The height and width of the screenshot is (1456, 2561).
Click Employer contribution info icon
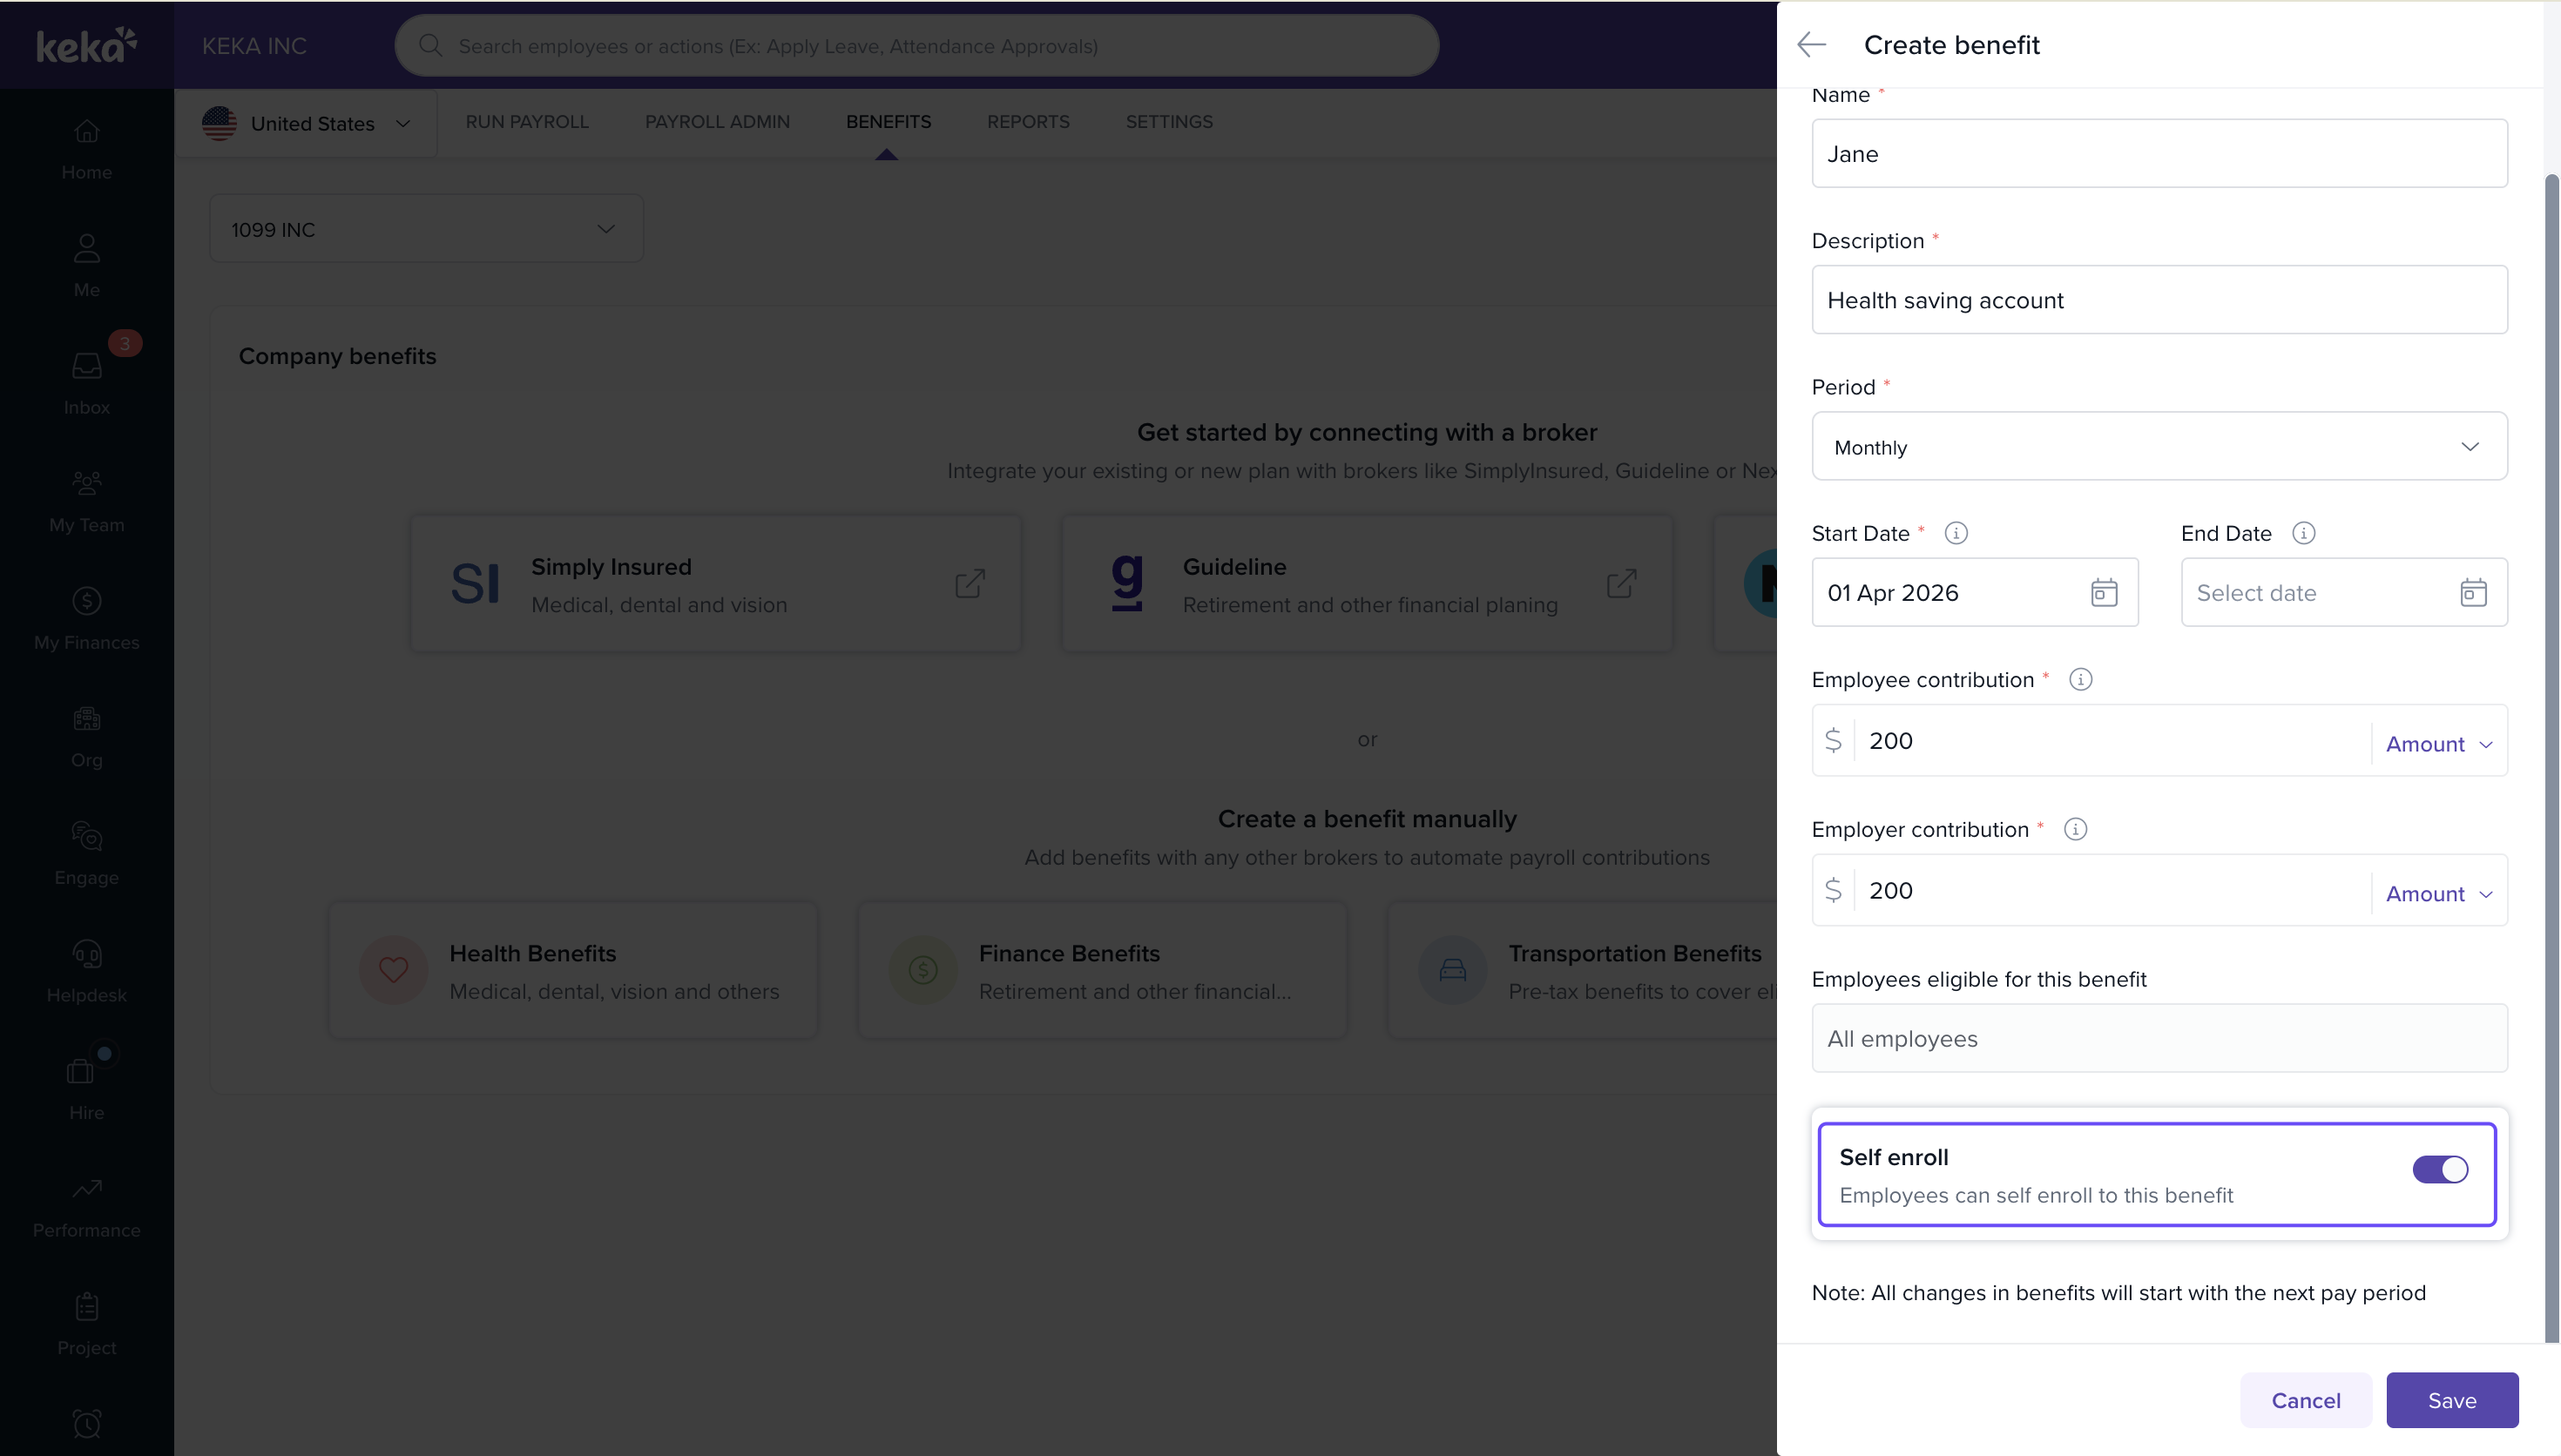[2075, 829]
